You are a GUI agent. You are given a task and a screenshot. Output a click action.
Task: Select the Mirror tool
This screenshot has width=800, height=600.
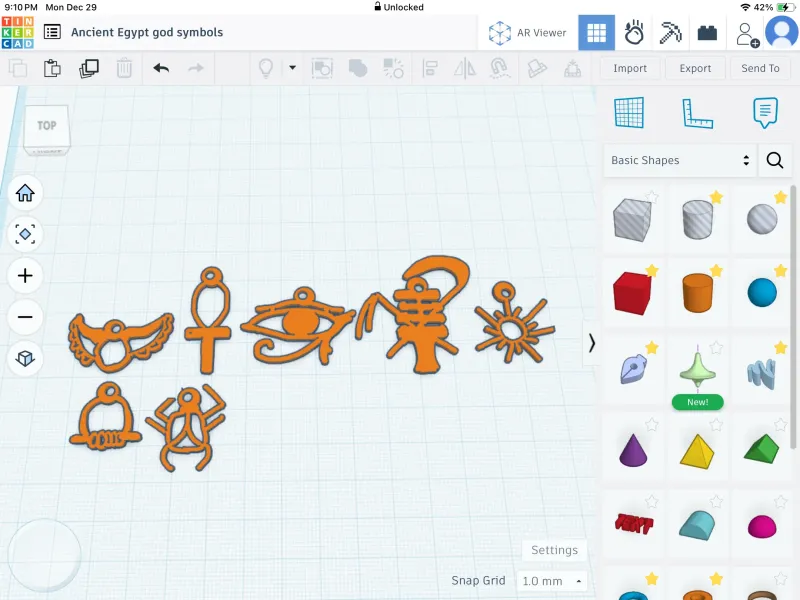coord(465,68)
